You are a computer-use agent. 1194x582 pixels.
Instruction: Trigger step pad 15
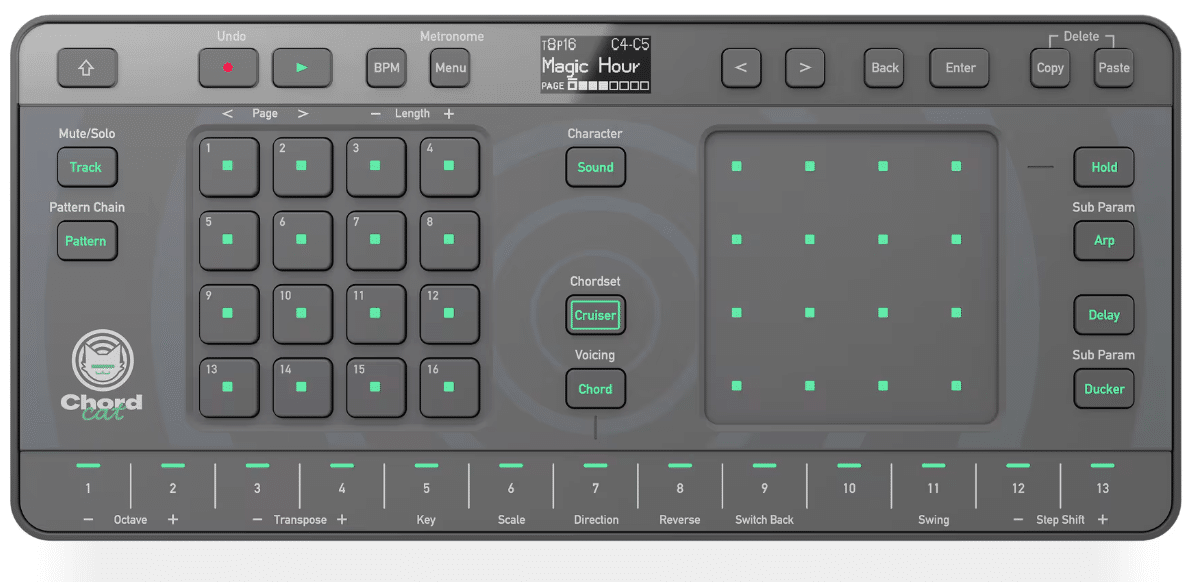coord(376,388)
